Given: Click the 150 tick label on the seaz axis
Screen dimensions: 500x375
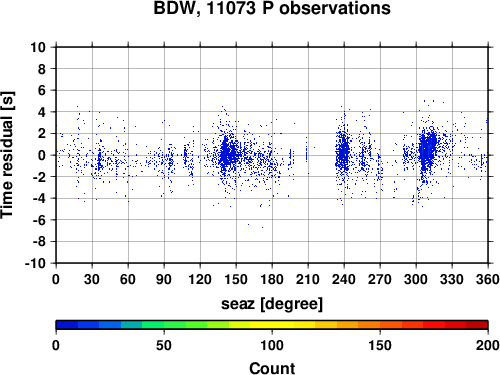Looking at the screenshot, I should coord(236,279).
